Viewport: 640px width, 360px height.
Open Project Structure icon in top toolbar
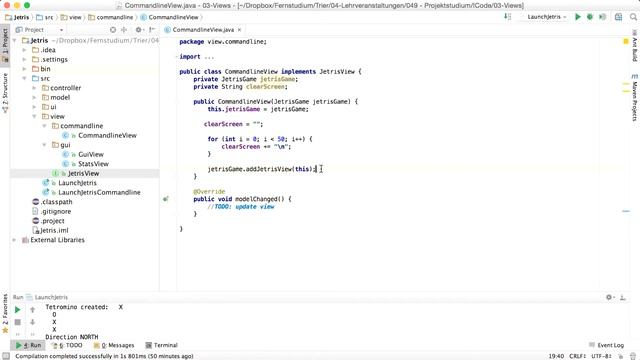click(619, 17)
